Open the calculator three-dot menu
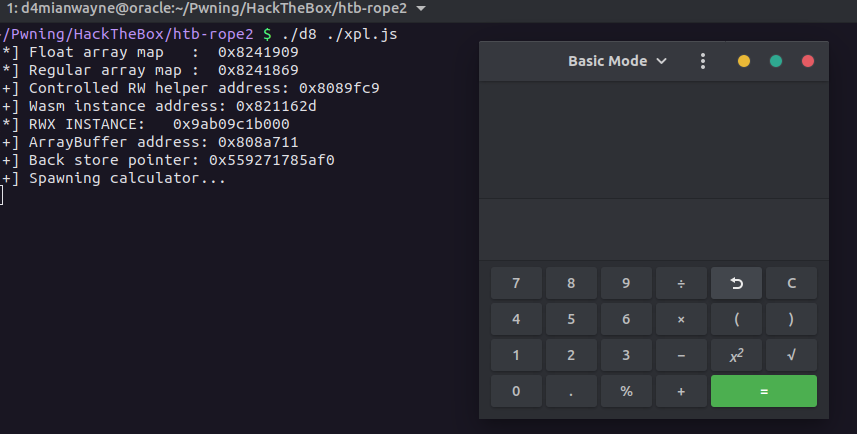Screen dimensions: 857x434 point(703,61)
